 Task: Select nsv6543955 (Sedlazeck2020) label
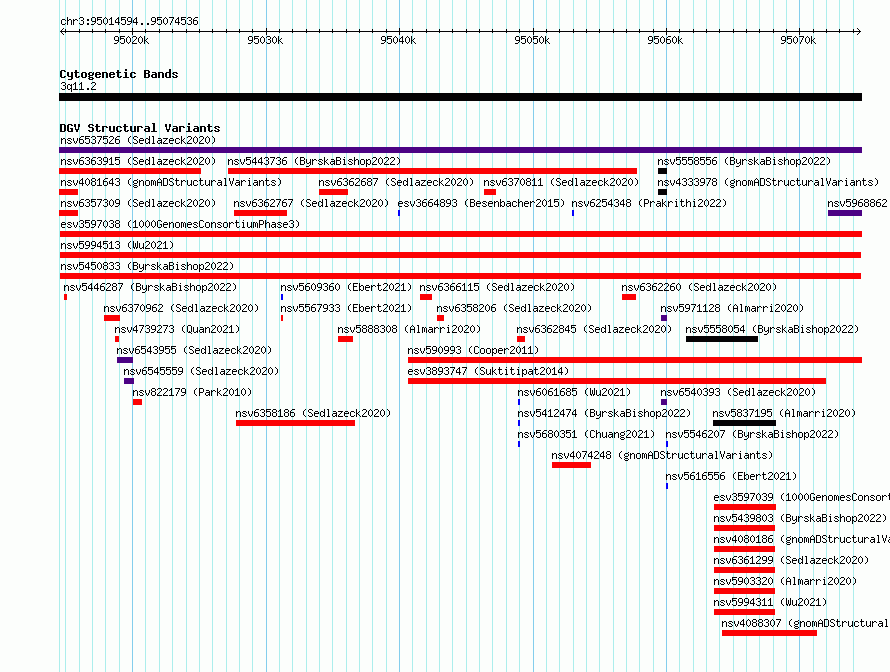tap(194, 350)
